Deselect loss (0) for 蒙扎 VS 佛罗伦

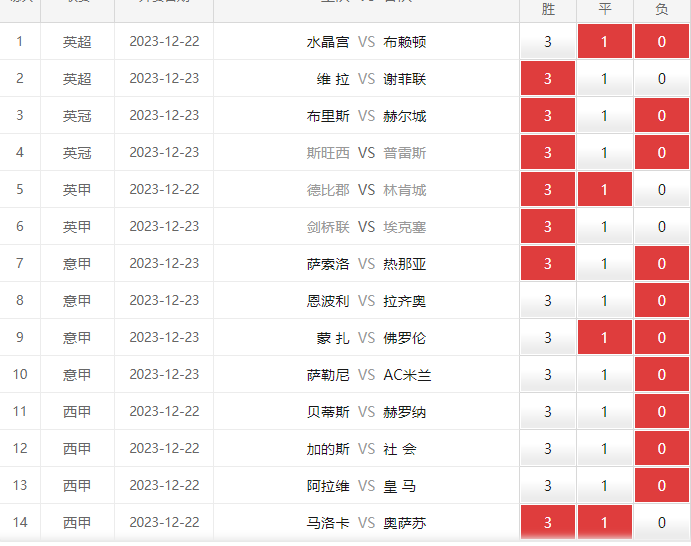(661, 338)
